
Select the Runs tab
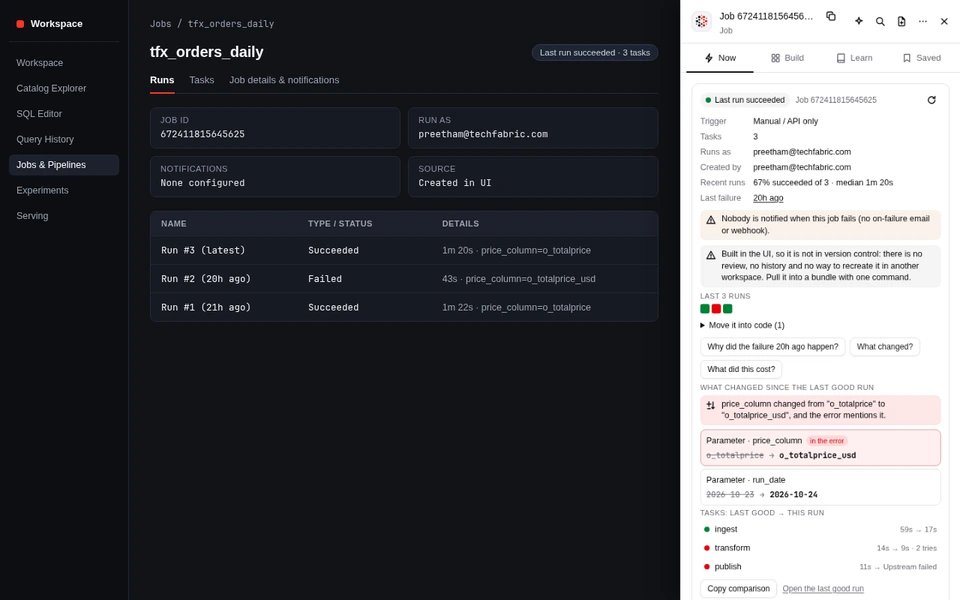pos(162,80)
